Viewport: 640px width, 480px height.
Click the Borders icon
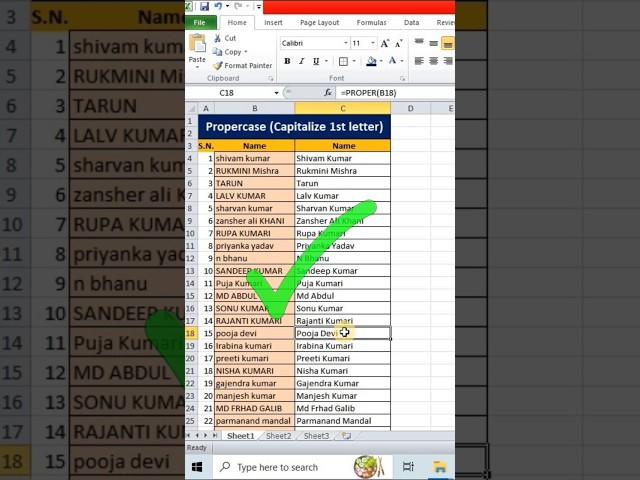[344, 61]
